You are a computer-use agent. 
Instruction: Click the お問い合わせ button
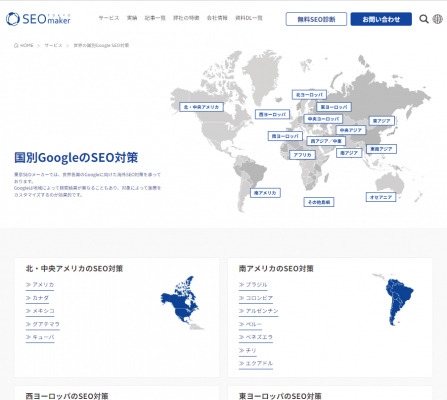pos(381,19)
